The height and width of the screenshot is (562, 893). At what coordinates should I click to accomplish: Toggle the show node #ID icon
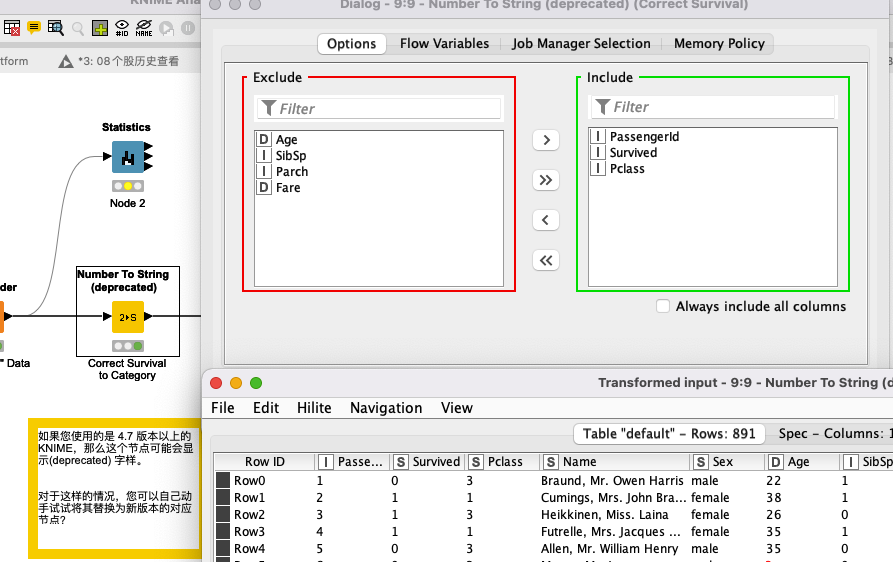click(122, 28)
